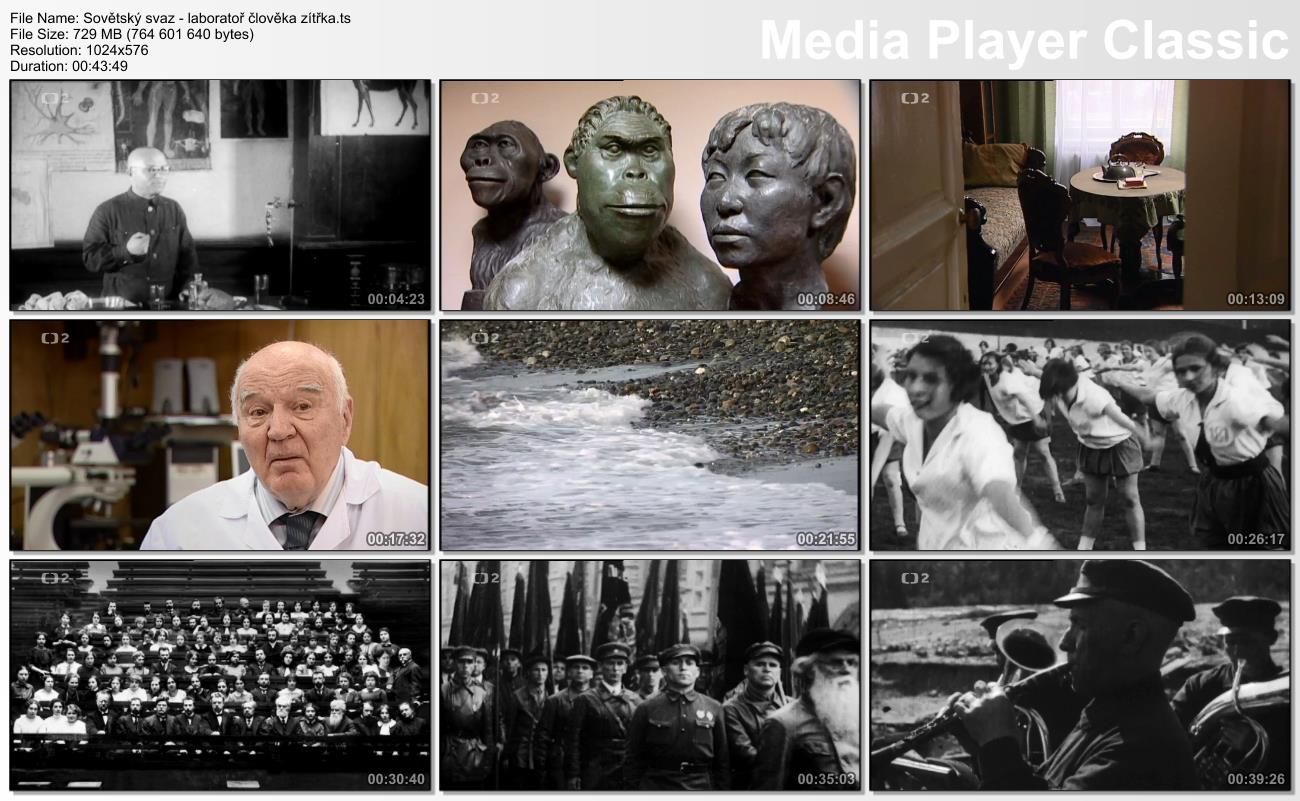The image size is (1300, 801).
Task: Select the waves on pebble beach thumbnail
Action: pos(650,435)
